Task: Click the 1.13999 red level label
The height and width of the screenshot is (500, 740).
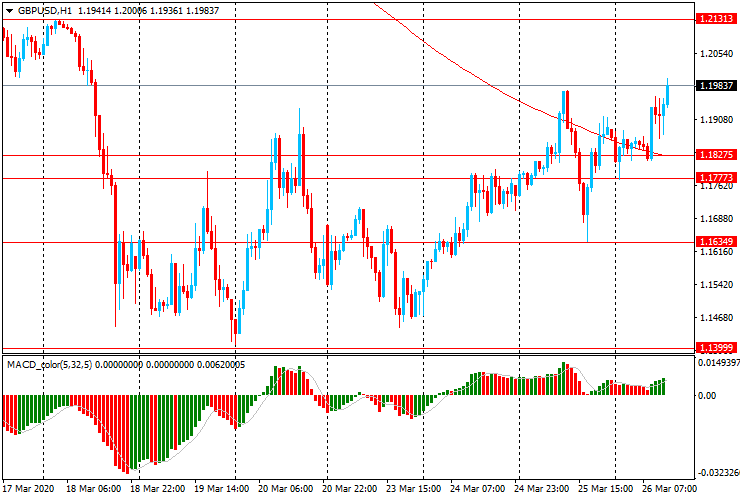Action: point(716,348)
